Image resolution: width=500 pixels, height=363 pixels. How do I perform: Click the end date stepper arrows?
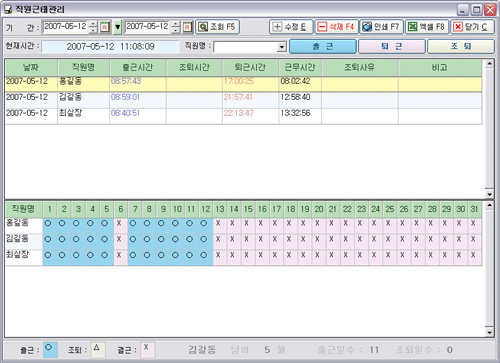(176, 27)
